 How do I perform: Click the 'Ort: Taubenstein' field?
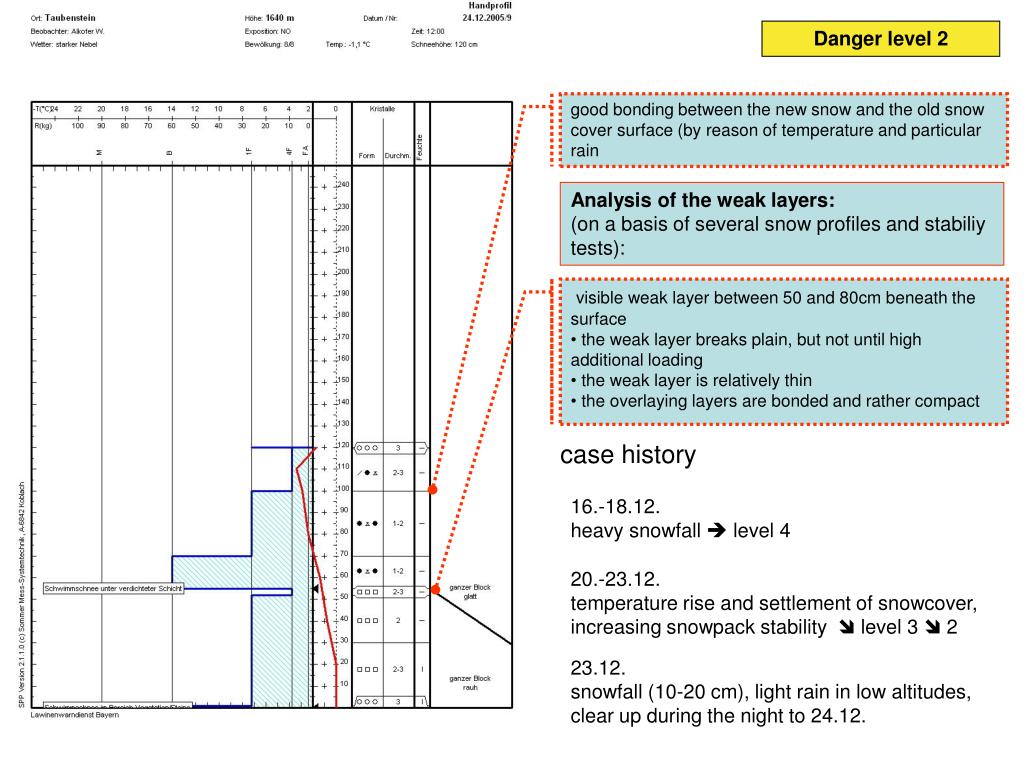[63, 18]
